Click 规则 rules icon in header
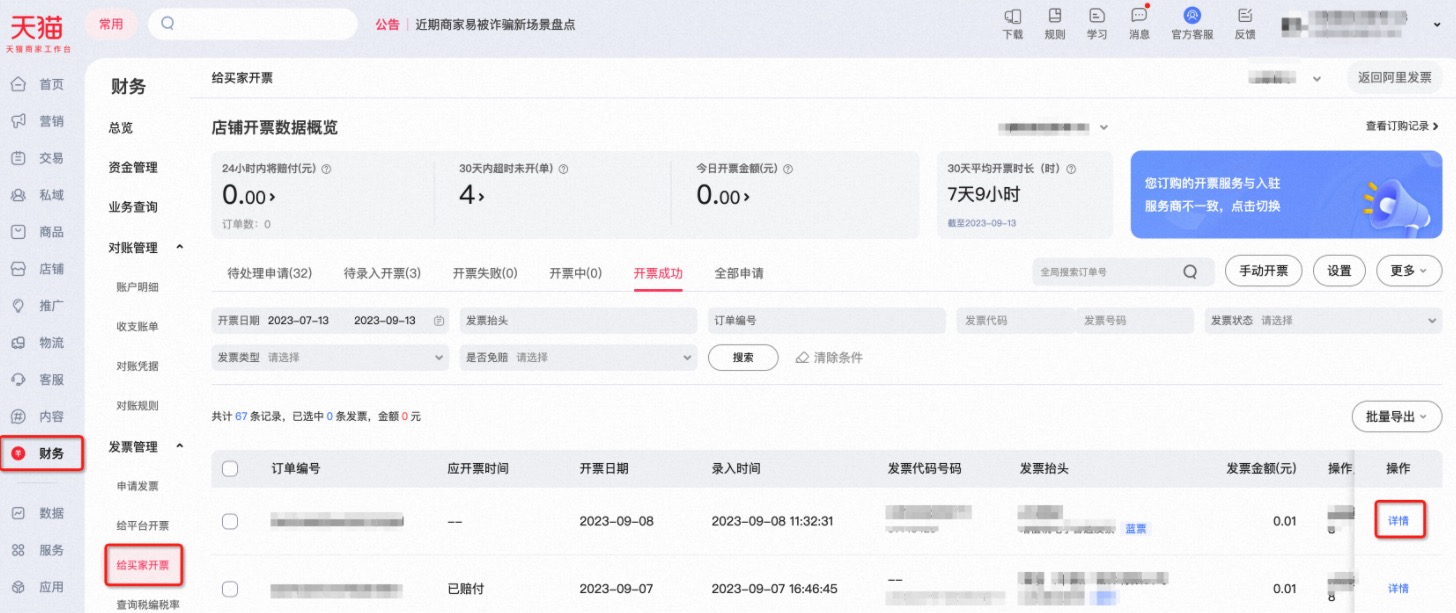Image resolution: width=1456 pixels, height=613 pixels. [1054, 16]
